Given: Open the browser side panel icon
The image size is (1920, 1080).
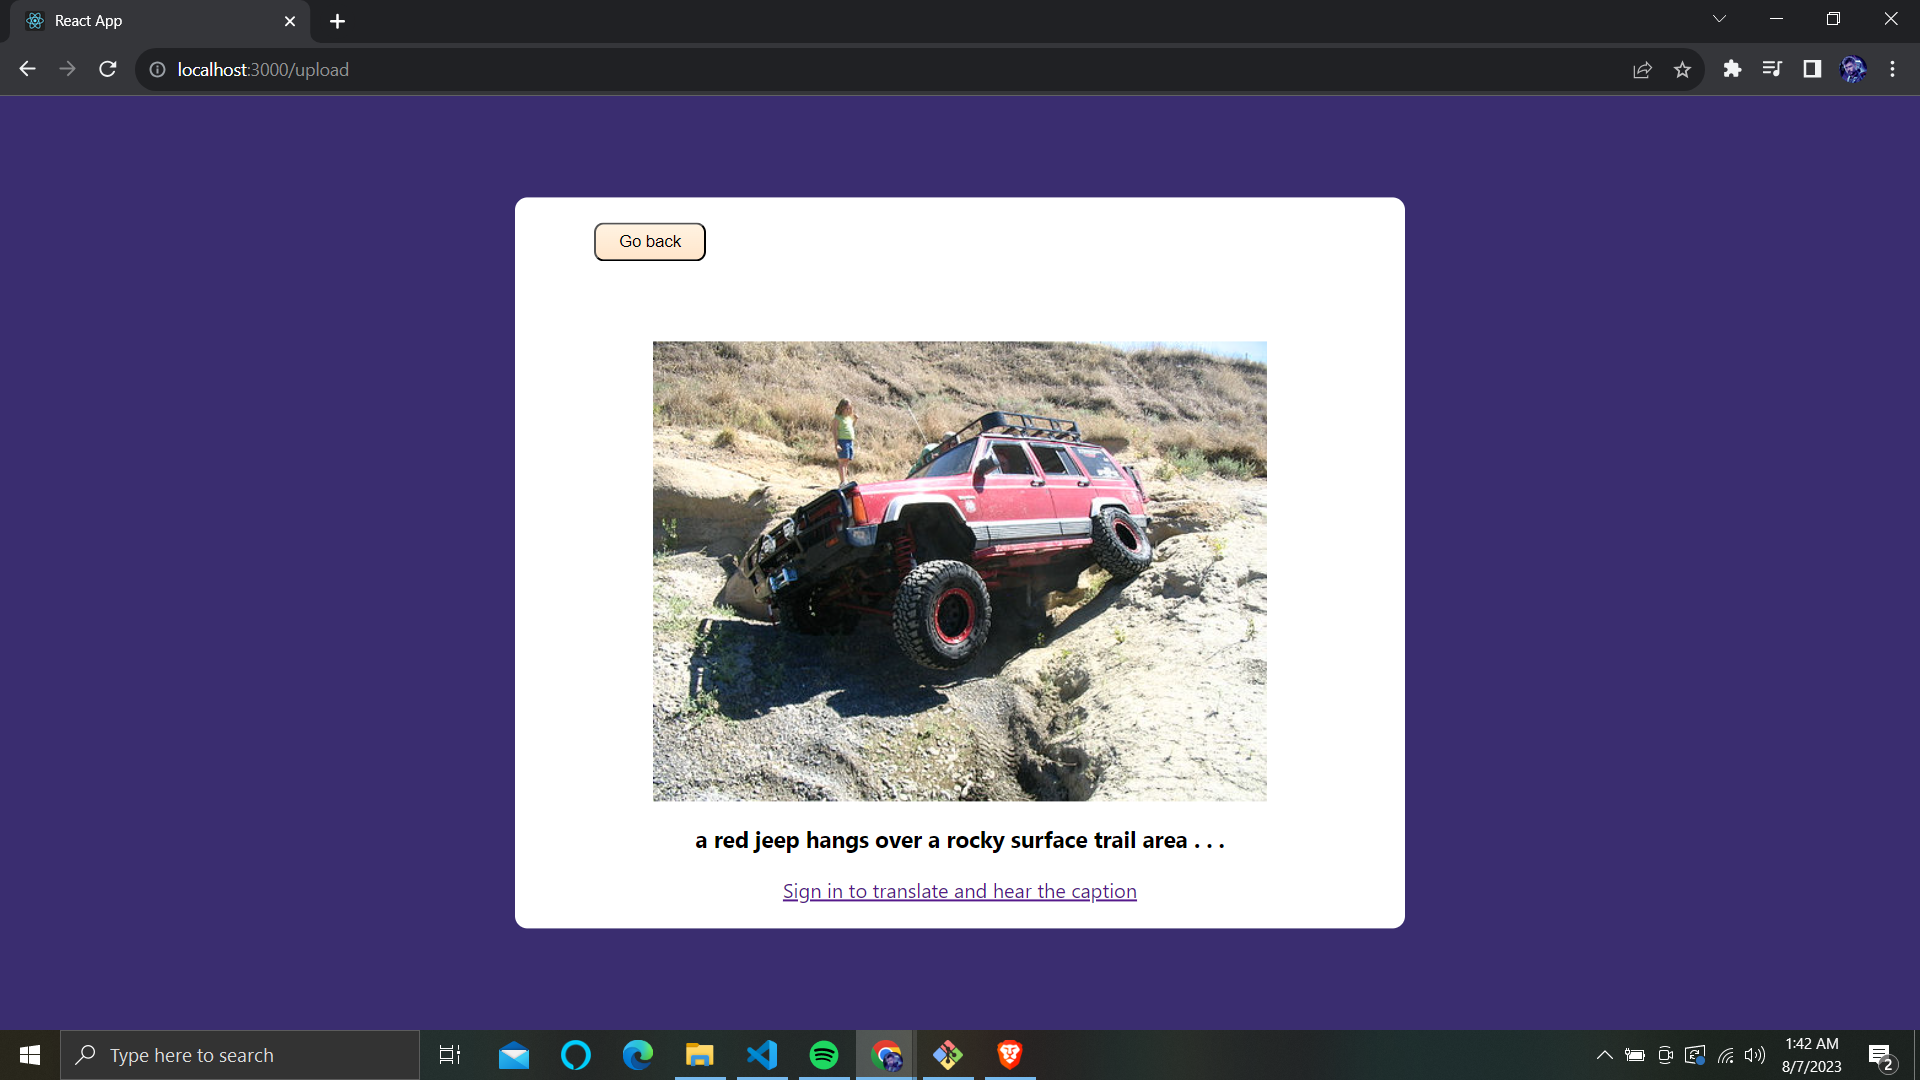Looking at the screenshot, I should coord(1813,69).
